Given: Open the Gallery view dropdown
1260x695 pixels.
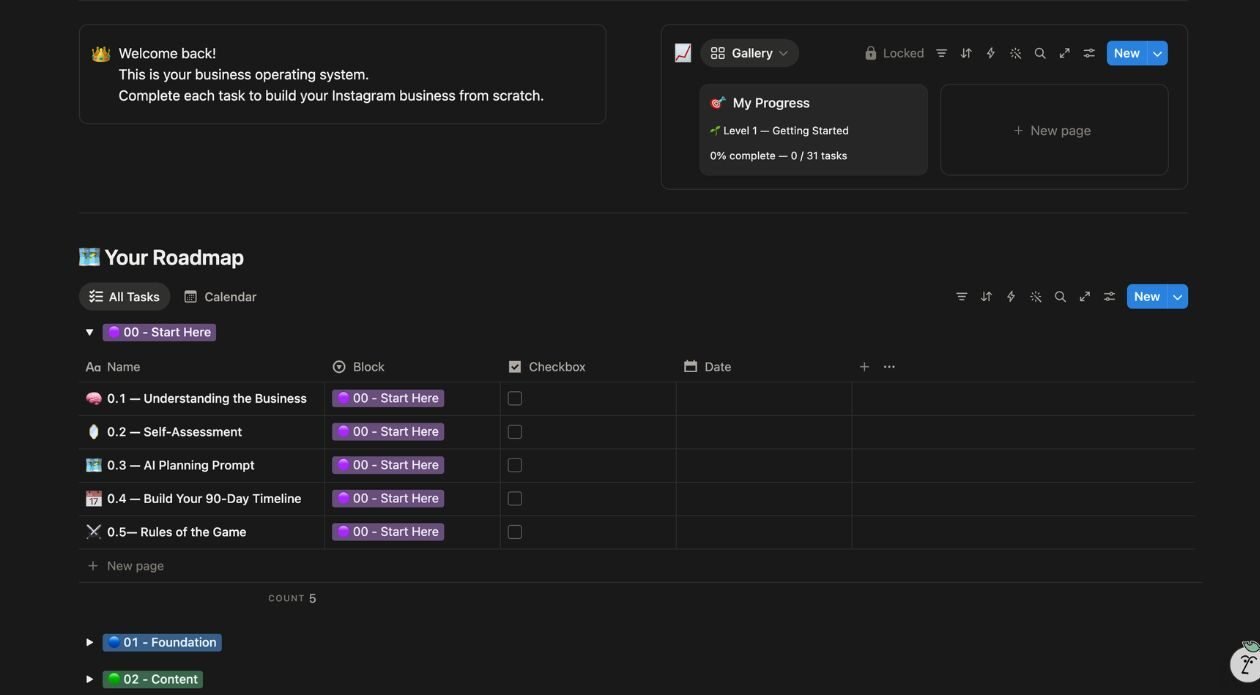Looking at the screenshot, I should (750, 54).
